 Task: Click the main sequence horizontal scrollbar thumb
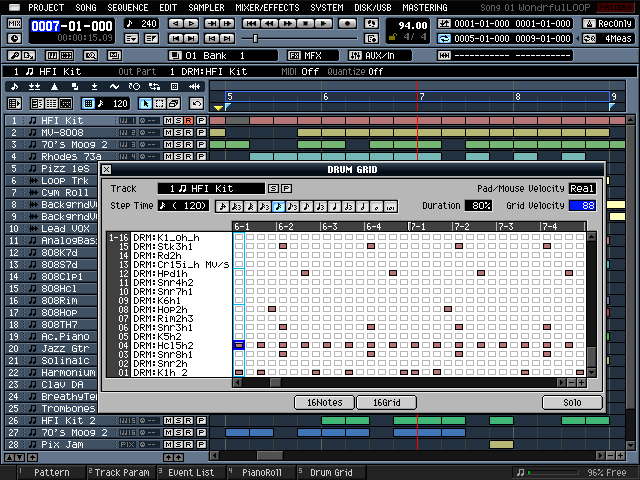pyautogui.click(x=270, y=456)
